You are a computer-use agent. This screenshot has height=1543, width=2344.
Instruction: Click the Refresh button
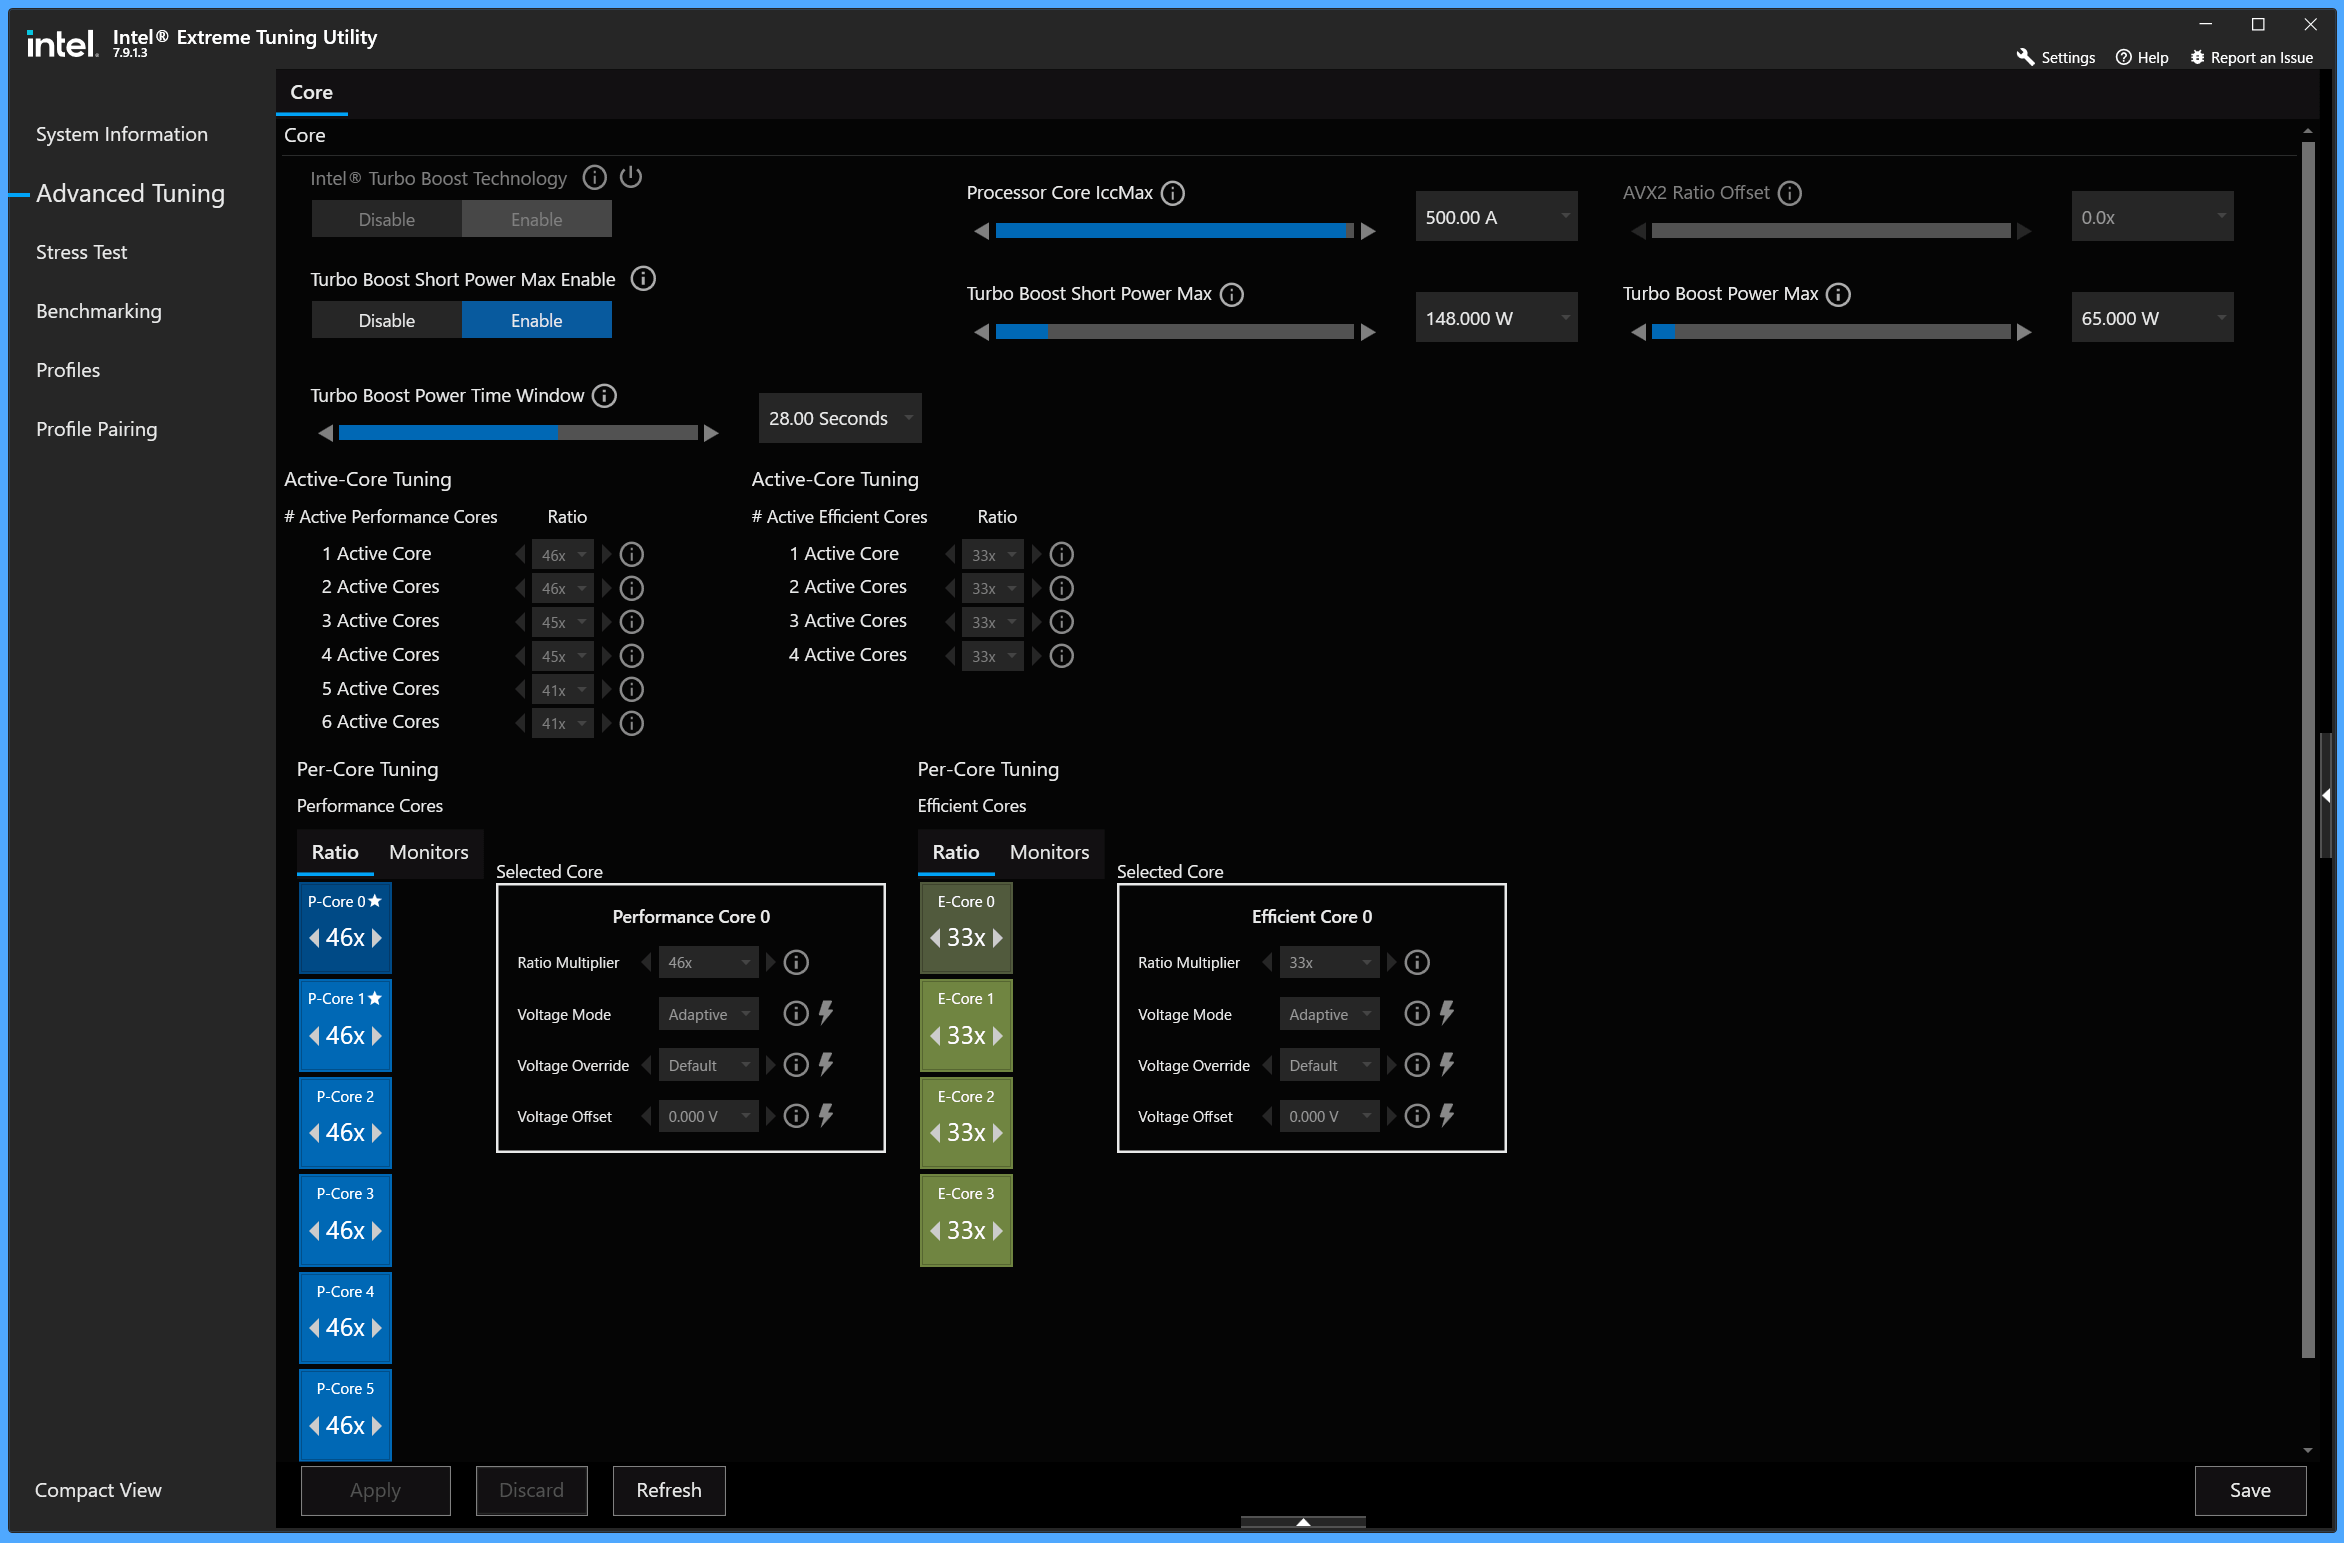coord(669,1490)
